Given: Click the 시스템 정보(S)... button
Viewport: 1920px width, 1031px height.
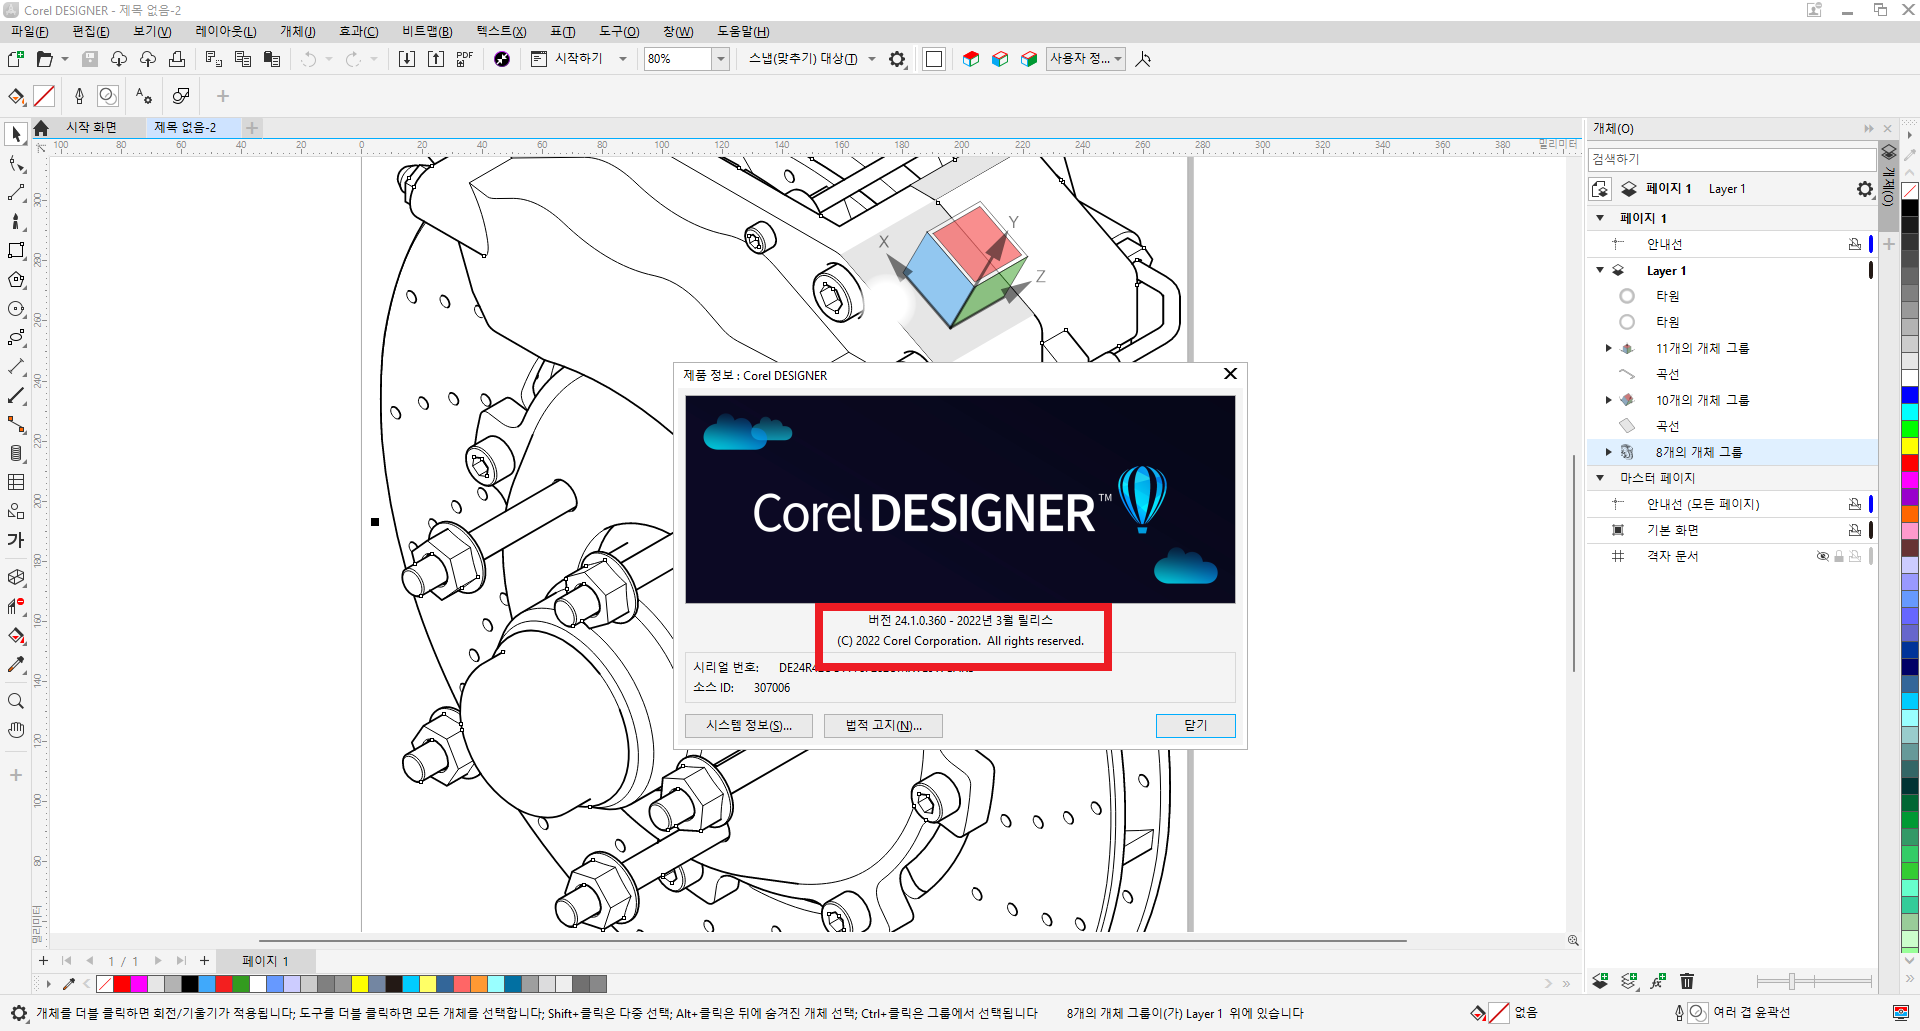Looking at the screenshot, I should tap(749, 726).
